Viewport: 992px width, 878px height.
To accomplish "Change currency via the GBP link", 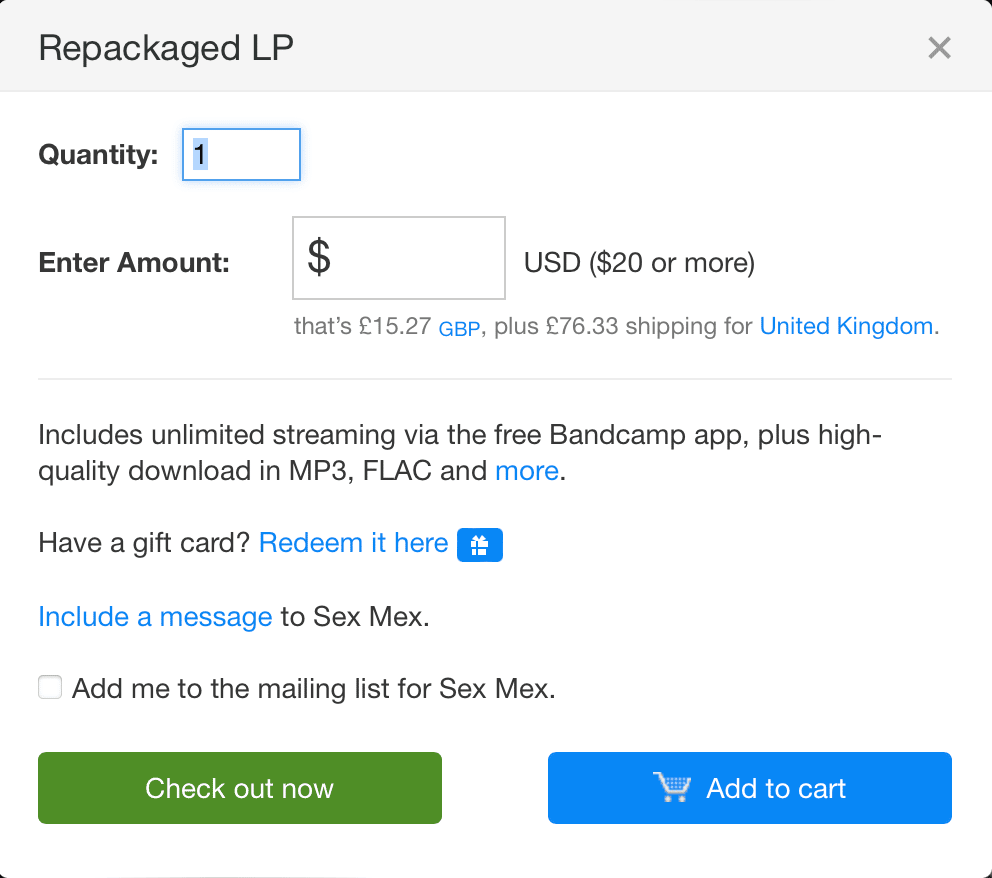I will point(459,329).
